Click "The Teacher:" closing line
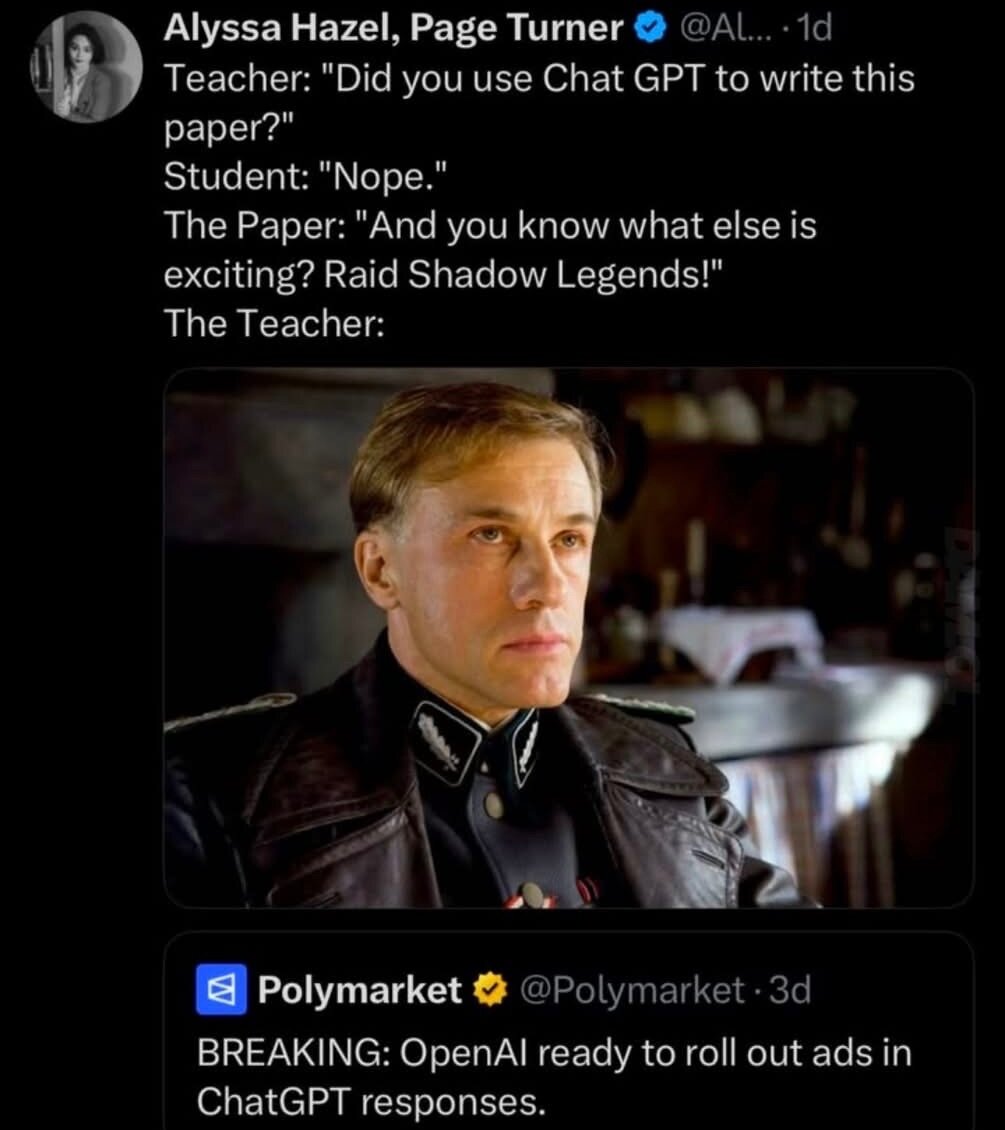This screenshot has height=1130, width=1005. coord(274,323)
